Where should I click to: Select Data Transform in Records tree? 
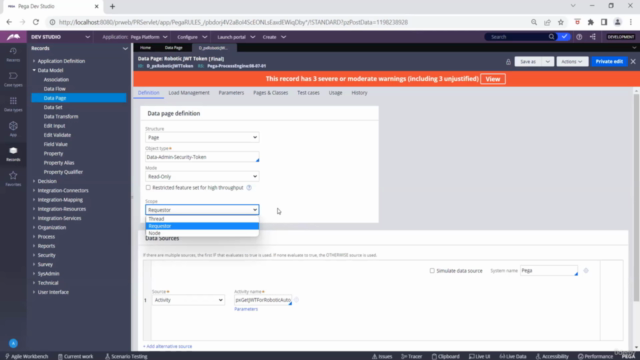tap(61, 116)
